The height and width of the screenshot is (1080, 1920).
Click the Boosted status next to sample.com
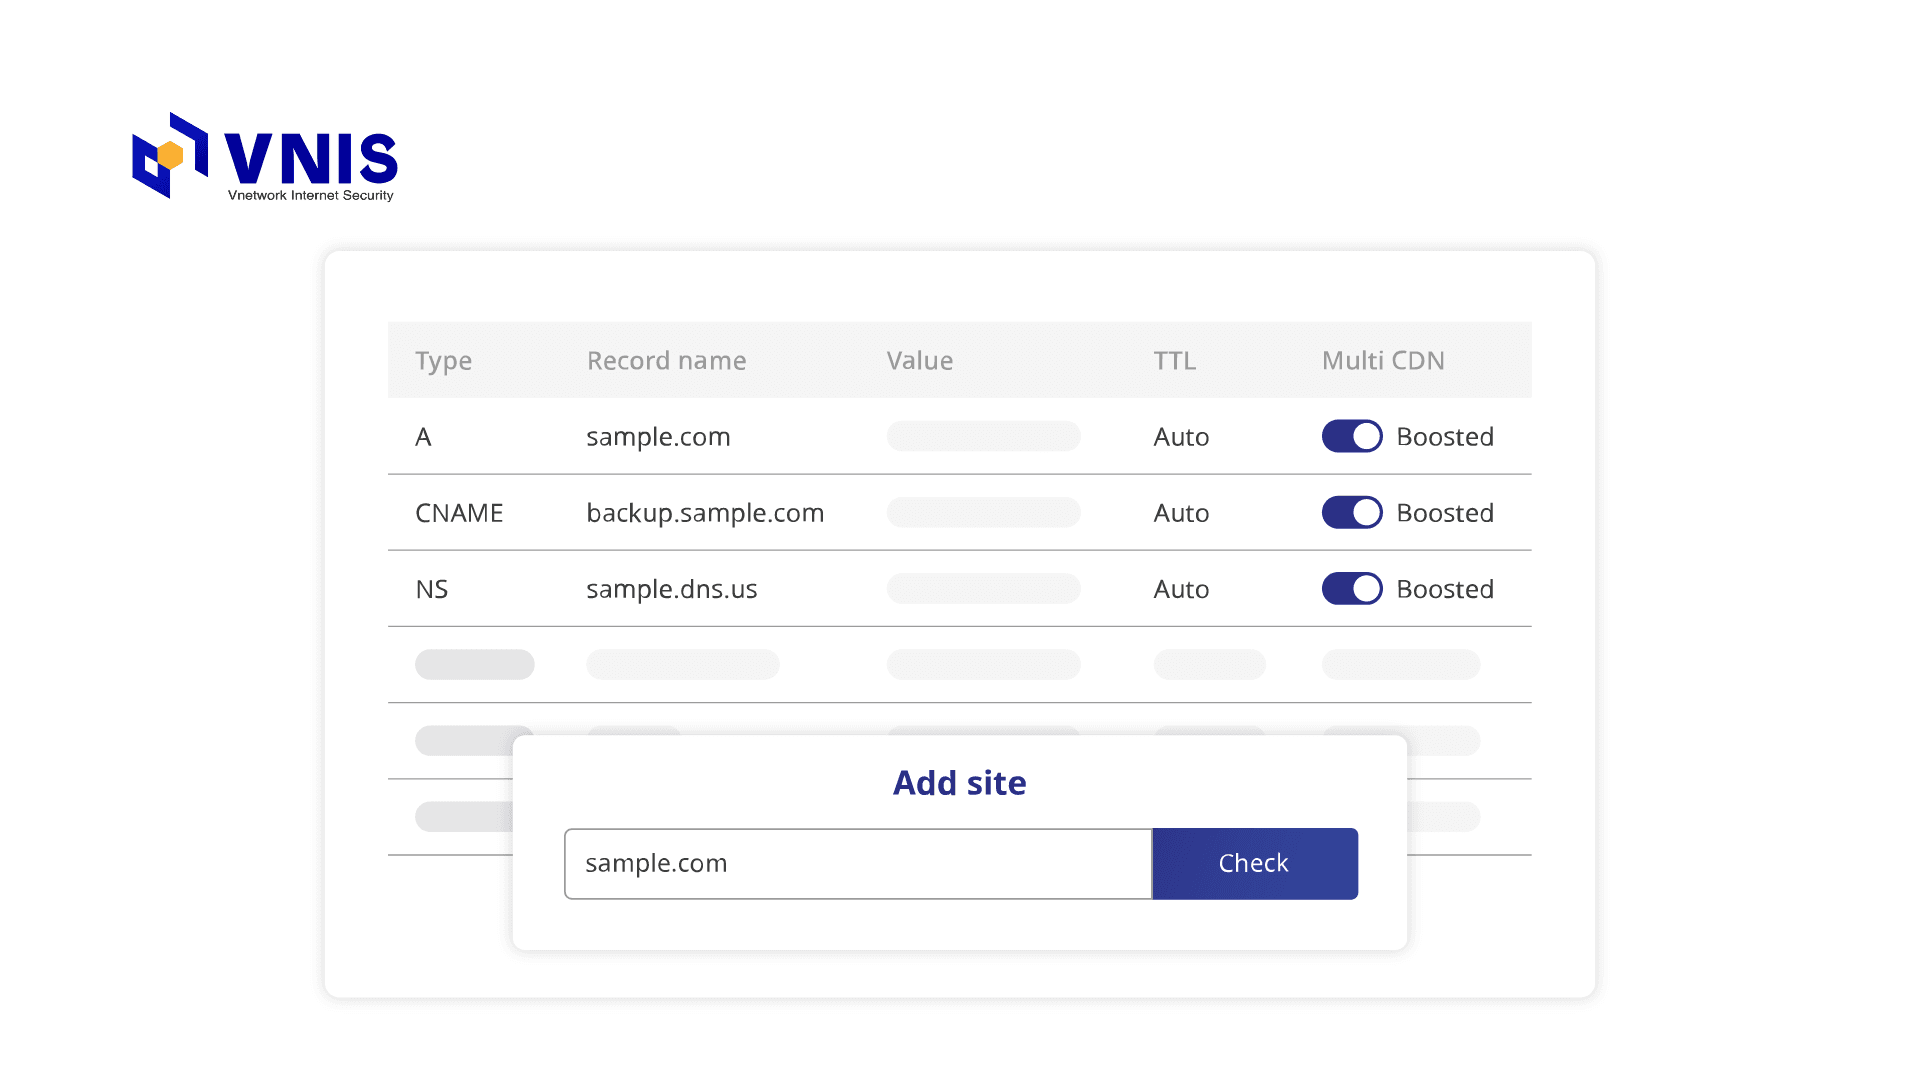click(x=1444, y=436)
